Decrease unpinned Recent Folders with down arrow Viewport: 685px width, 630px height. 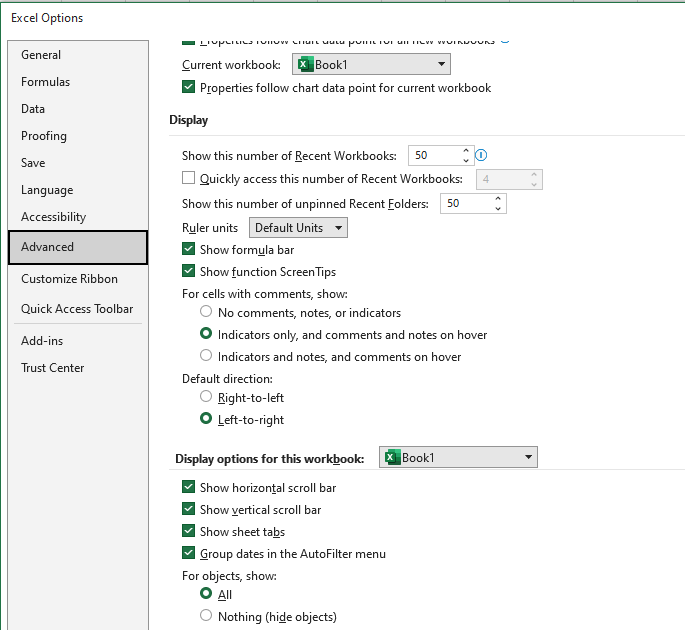[x=498, y=208]
